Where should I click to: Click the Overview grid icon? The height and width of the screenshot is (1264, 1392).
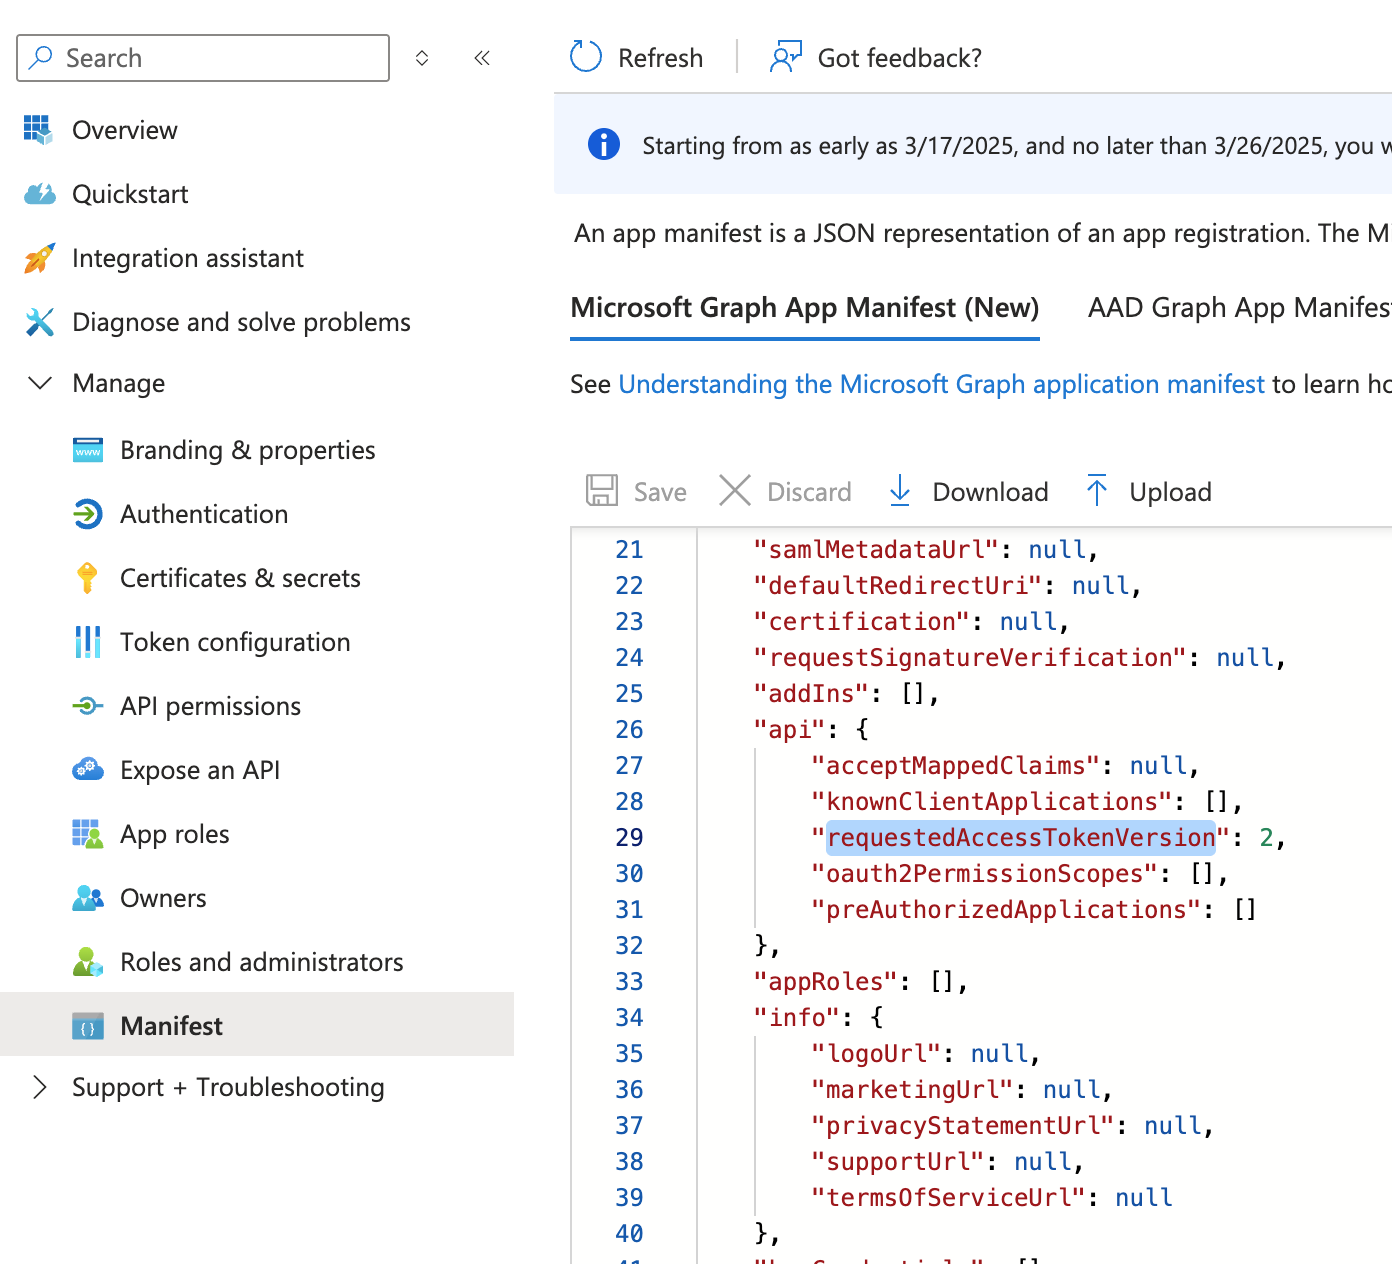pyautogui.click(x=38, y=130)
